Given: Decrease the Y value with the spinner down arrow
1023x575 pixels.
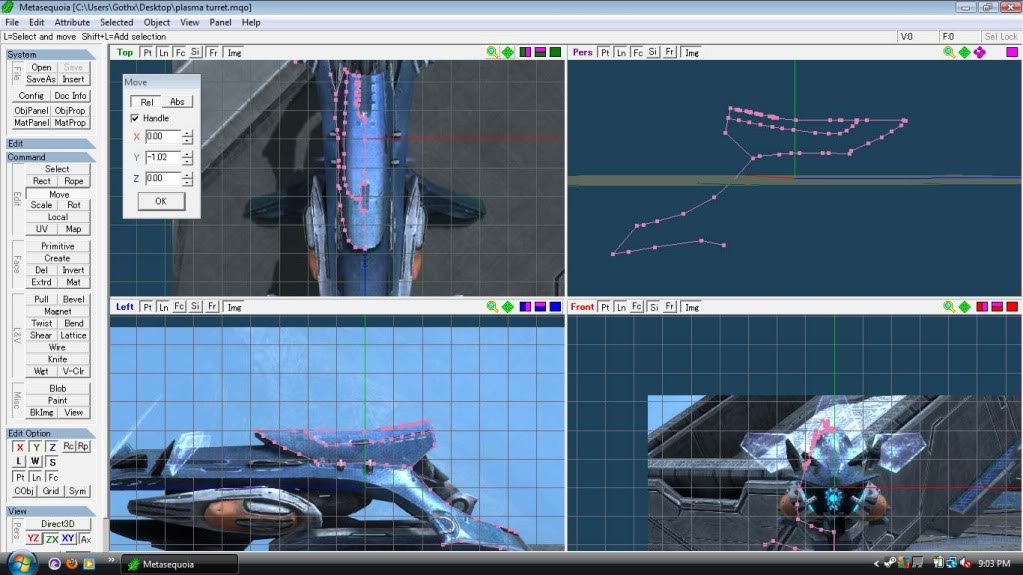Looking at the screenshot, I should (187, 161).
